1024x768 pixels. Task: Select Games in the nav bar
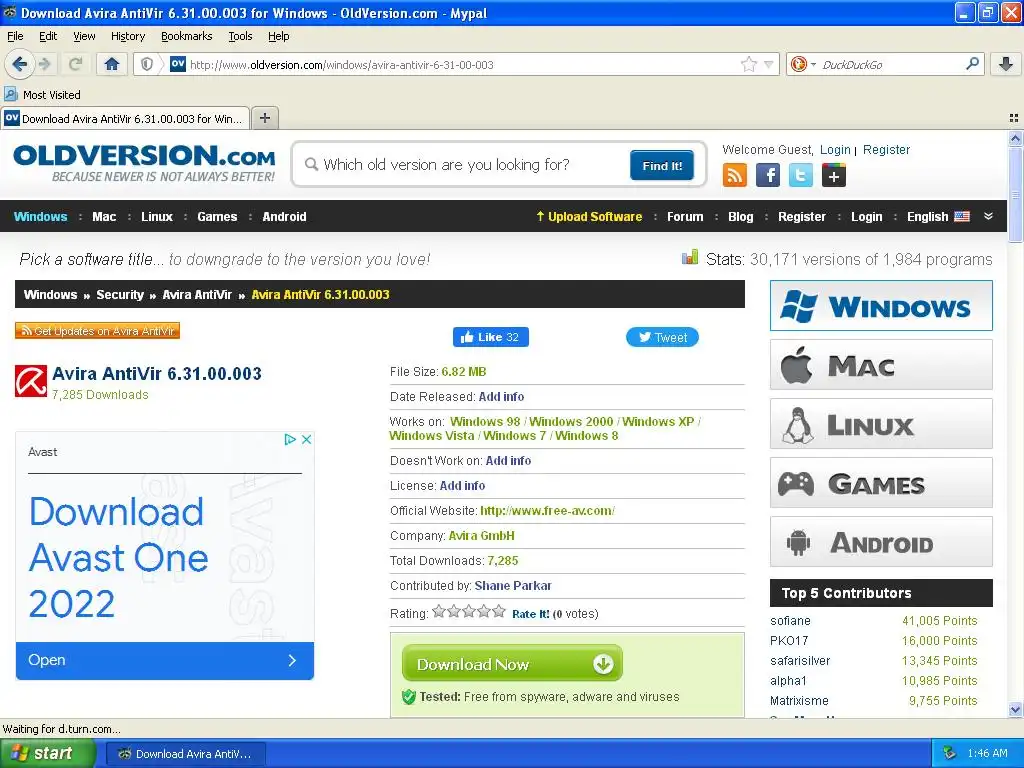(217, 216)
